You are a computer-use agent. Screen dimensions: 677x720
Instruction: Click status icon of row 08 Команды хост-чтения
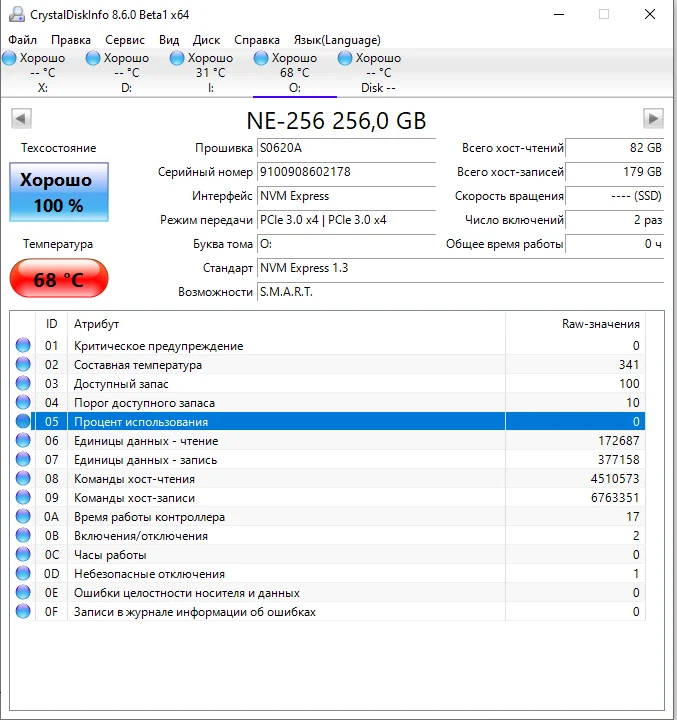point(23,478)
